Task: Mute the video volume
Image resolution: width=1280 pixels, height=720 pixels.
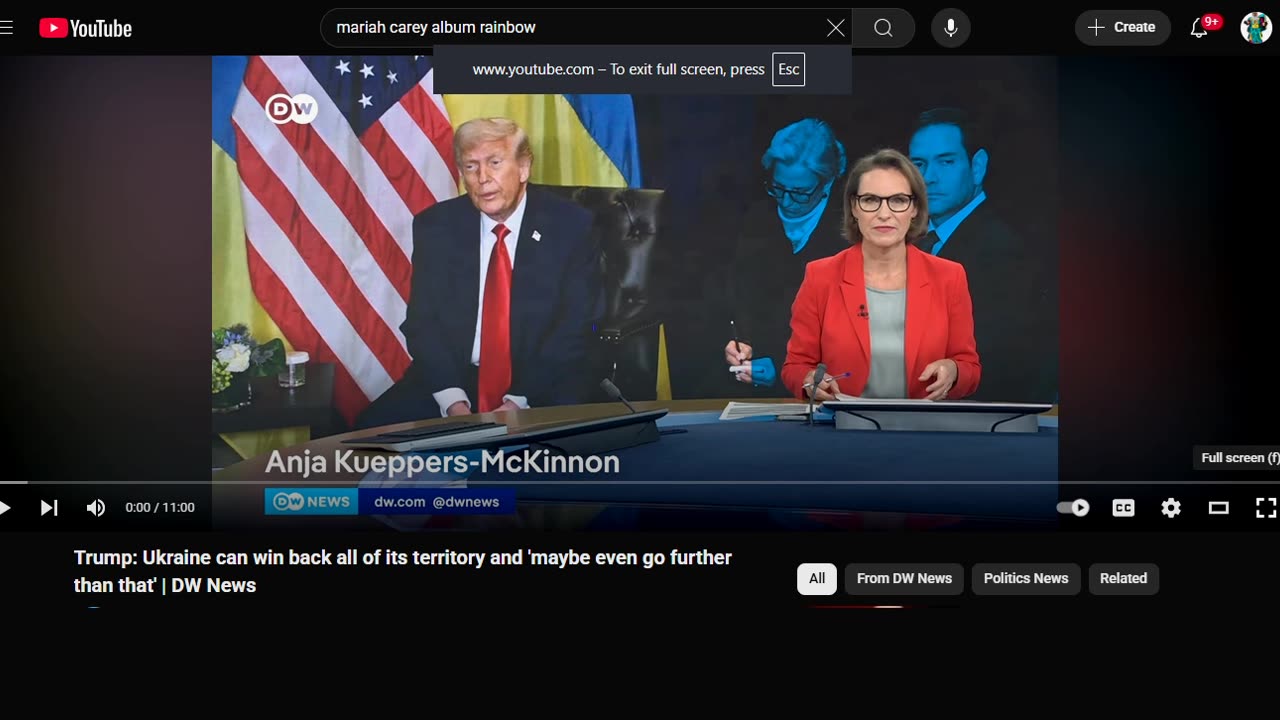Action: 96,508
